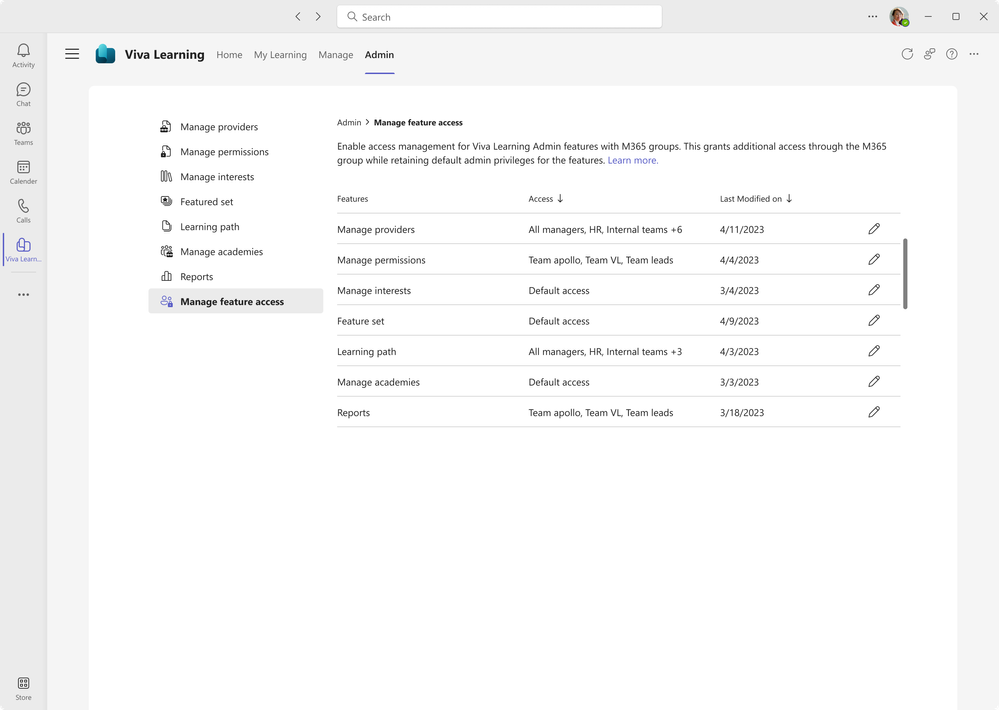
Task: Sort the table by Access column
Action: 546,199
